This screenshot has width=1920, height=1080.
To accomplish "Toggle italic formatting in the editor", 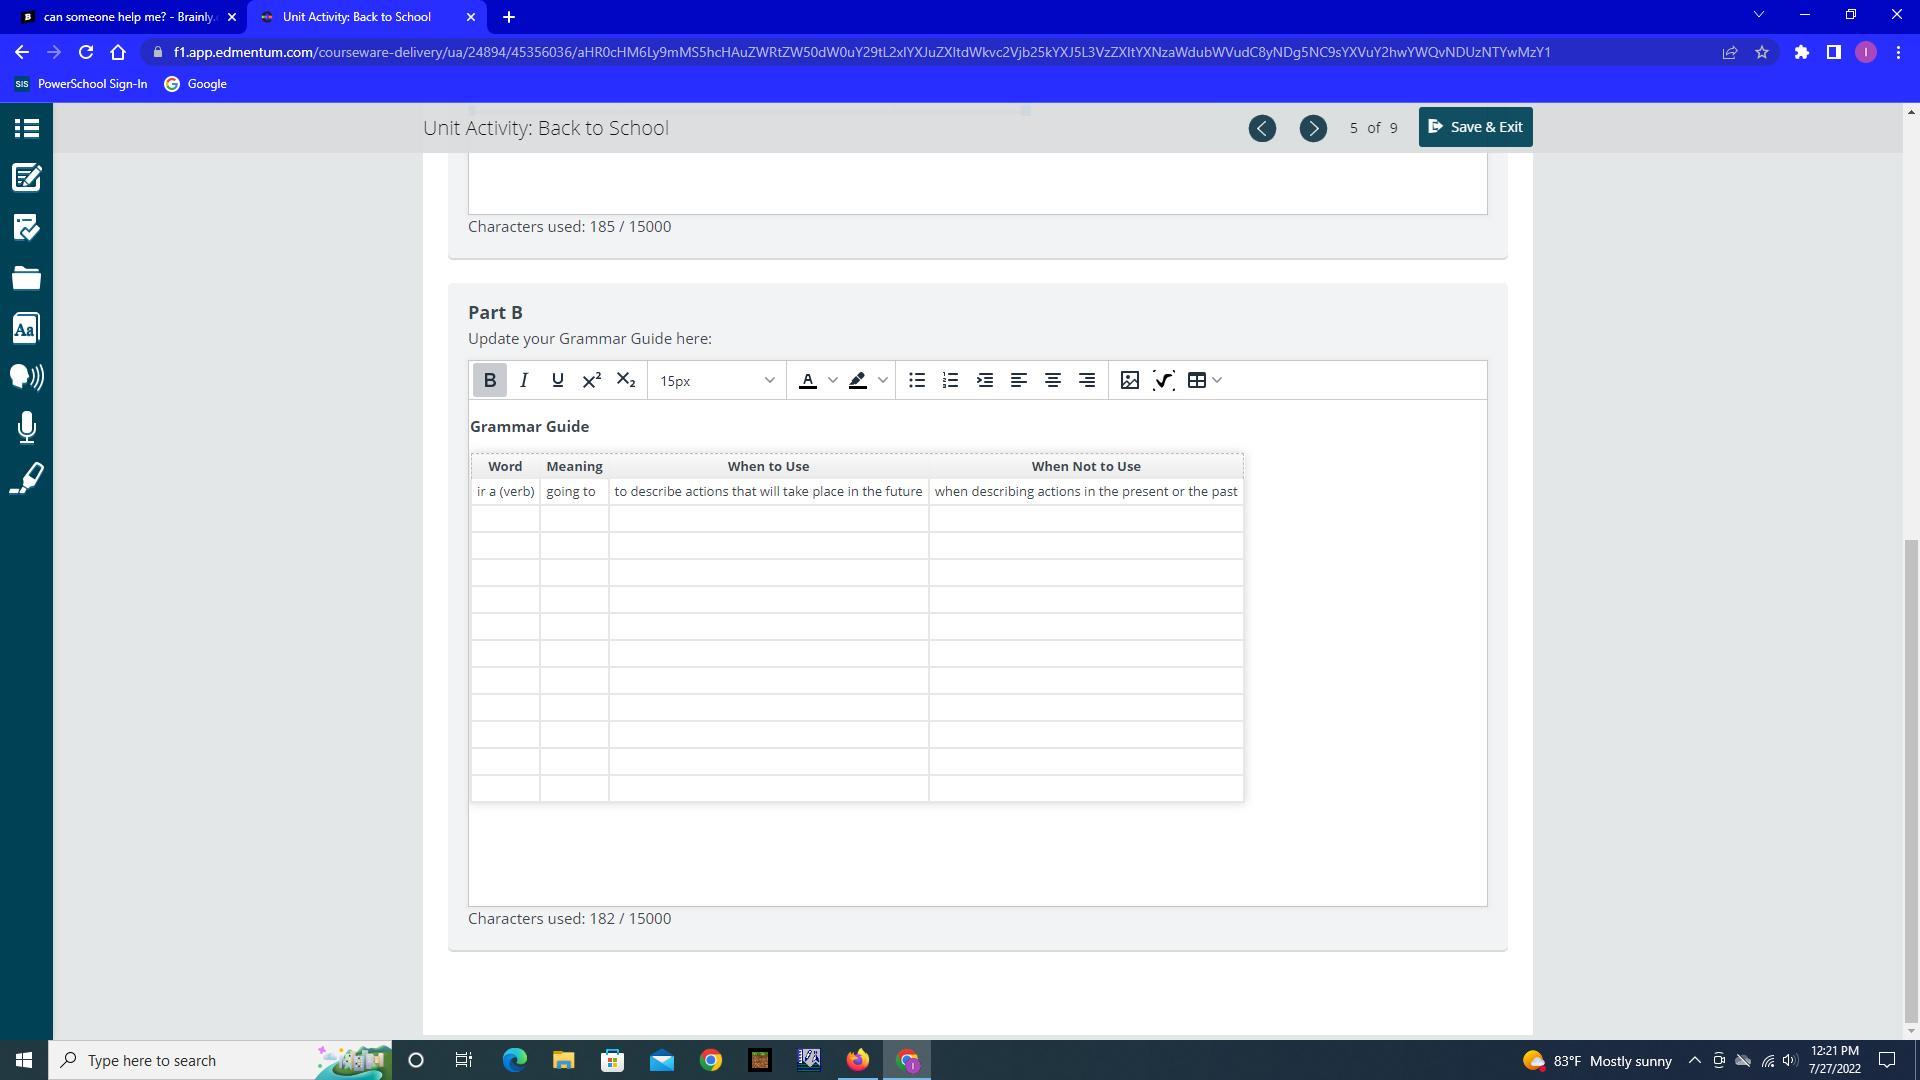I will pyautogui.click(x=524, y=380).
